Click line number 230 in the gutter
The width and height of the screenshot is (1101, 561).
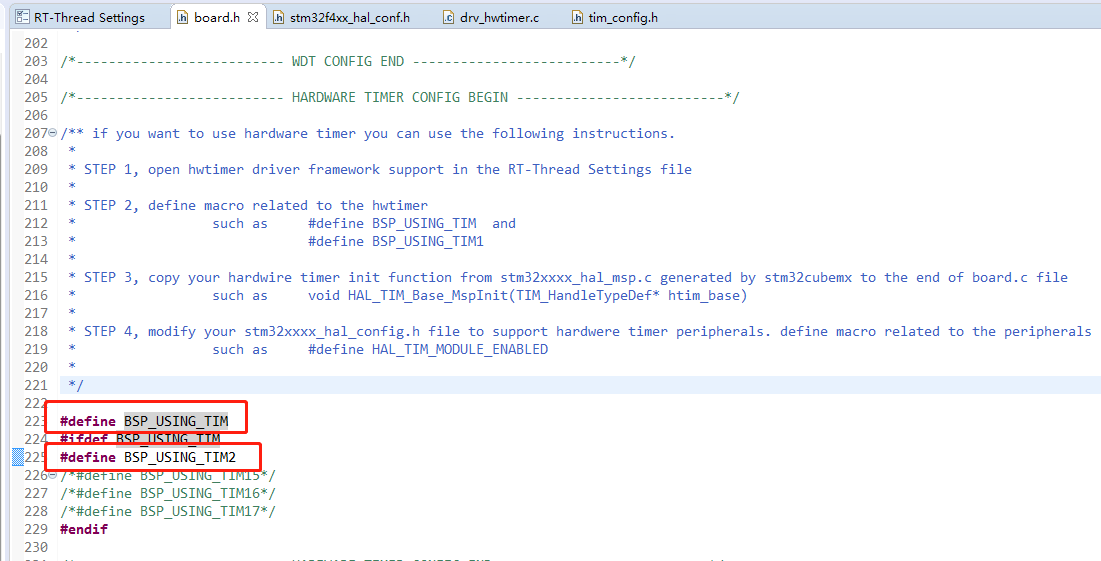(x=36, y=548)
